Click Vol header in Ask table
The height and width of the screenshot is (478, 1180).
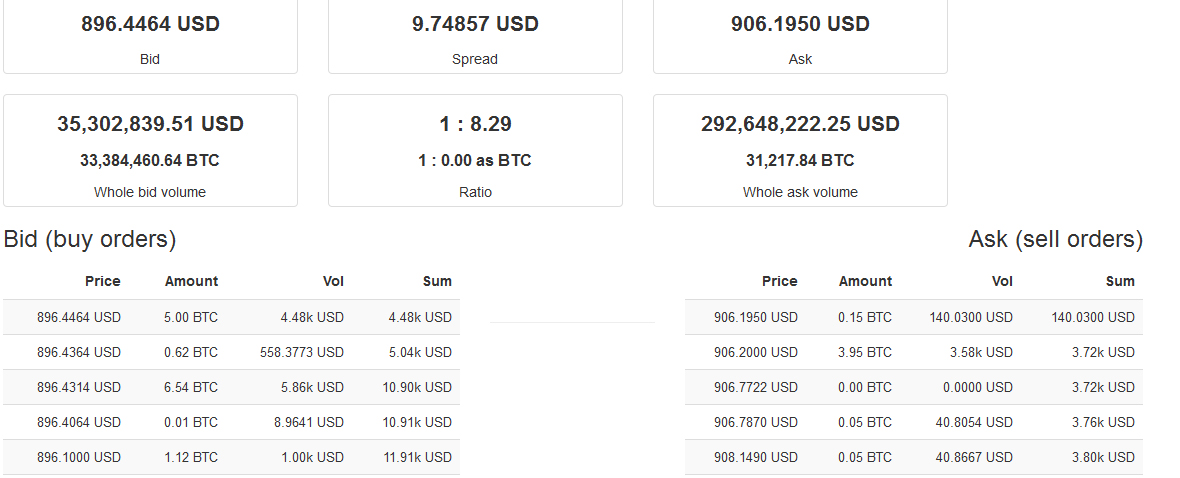(1001, 281)
